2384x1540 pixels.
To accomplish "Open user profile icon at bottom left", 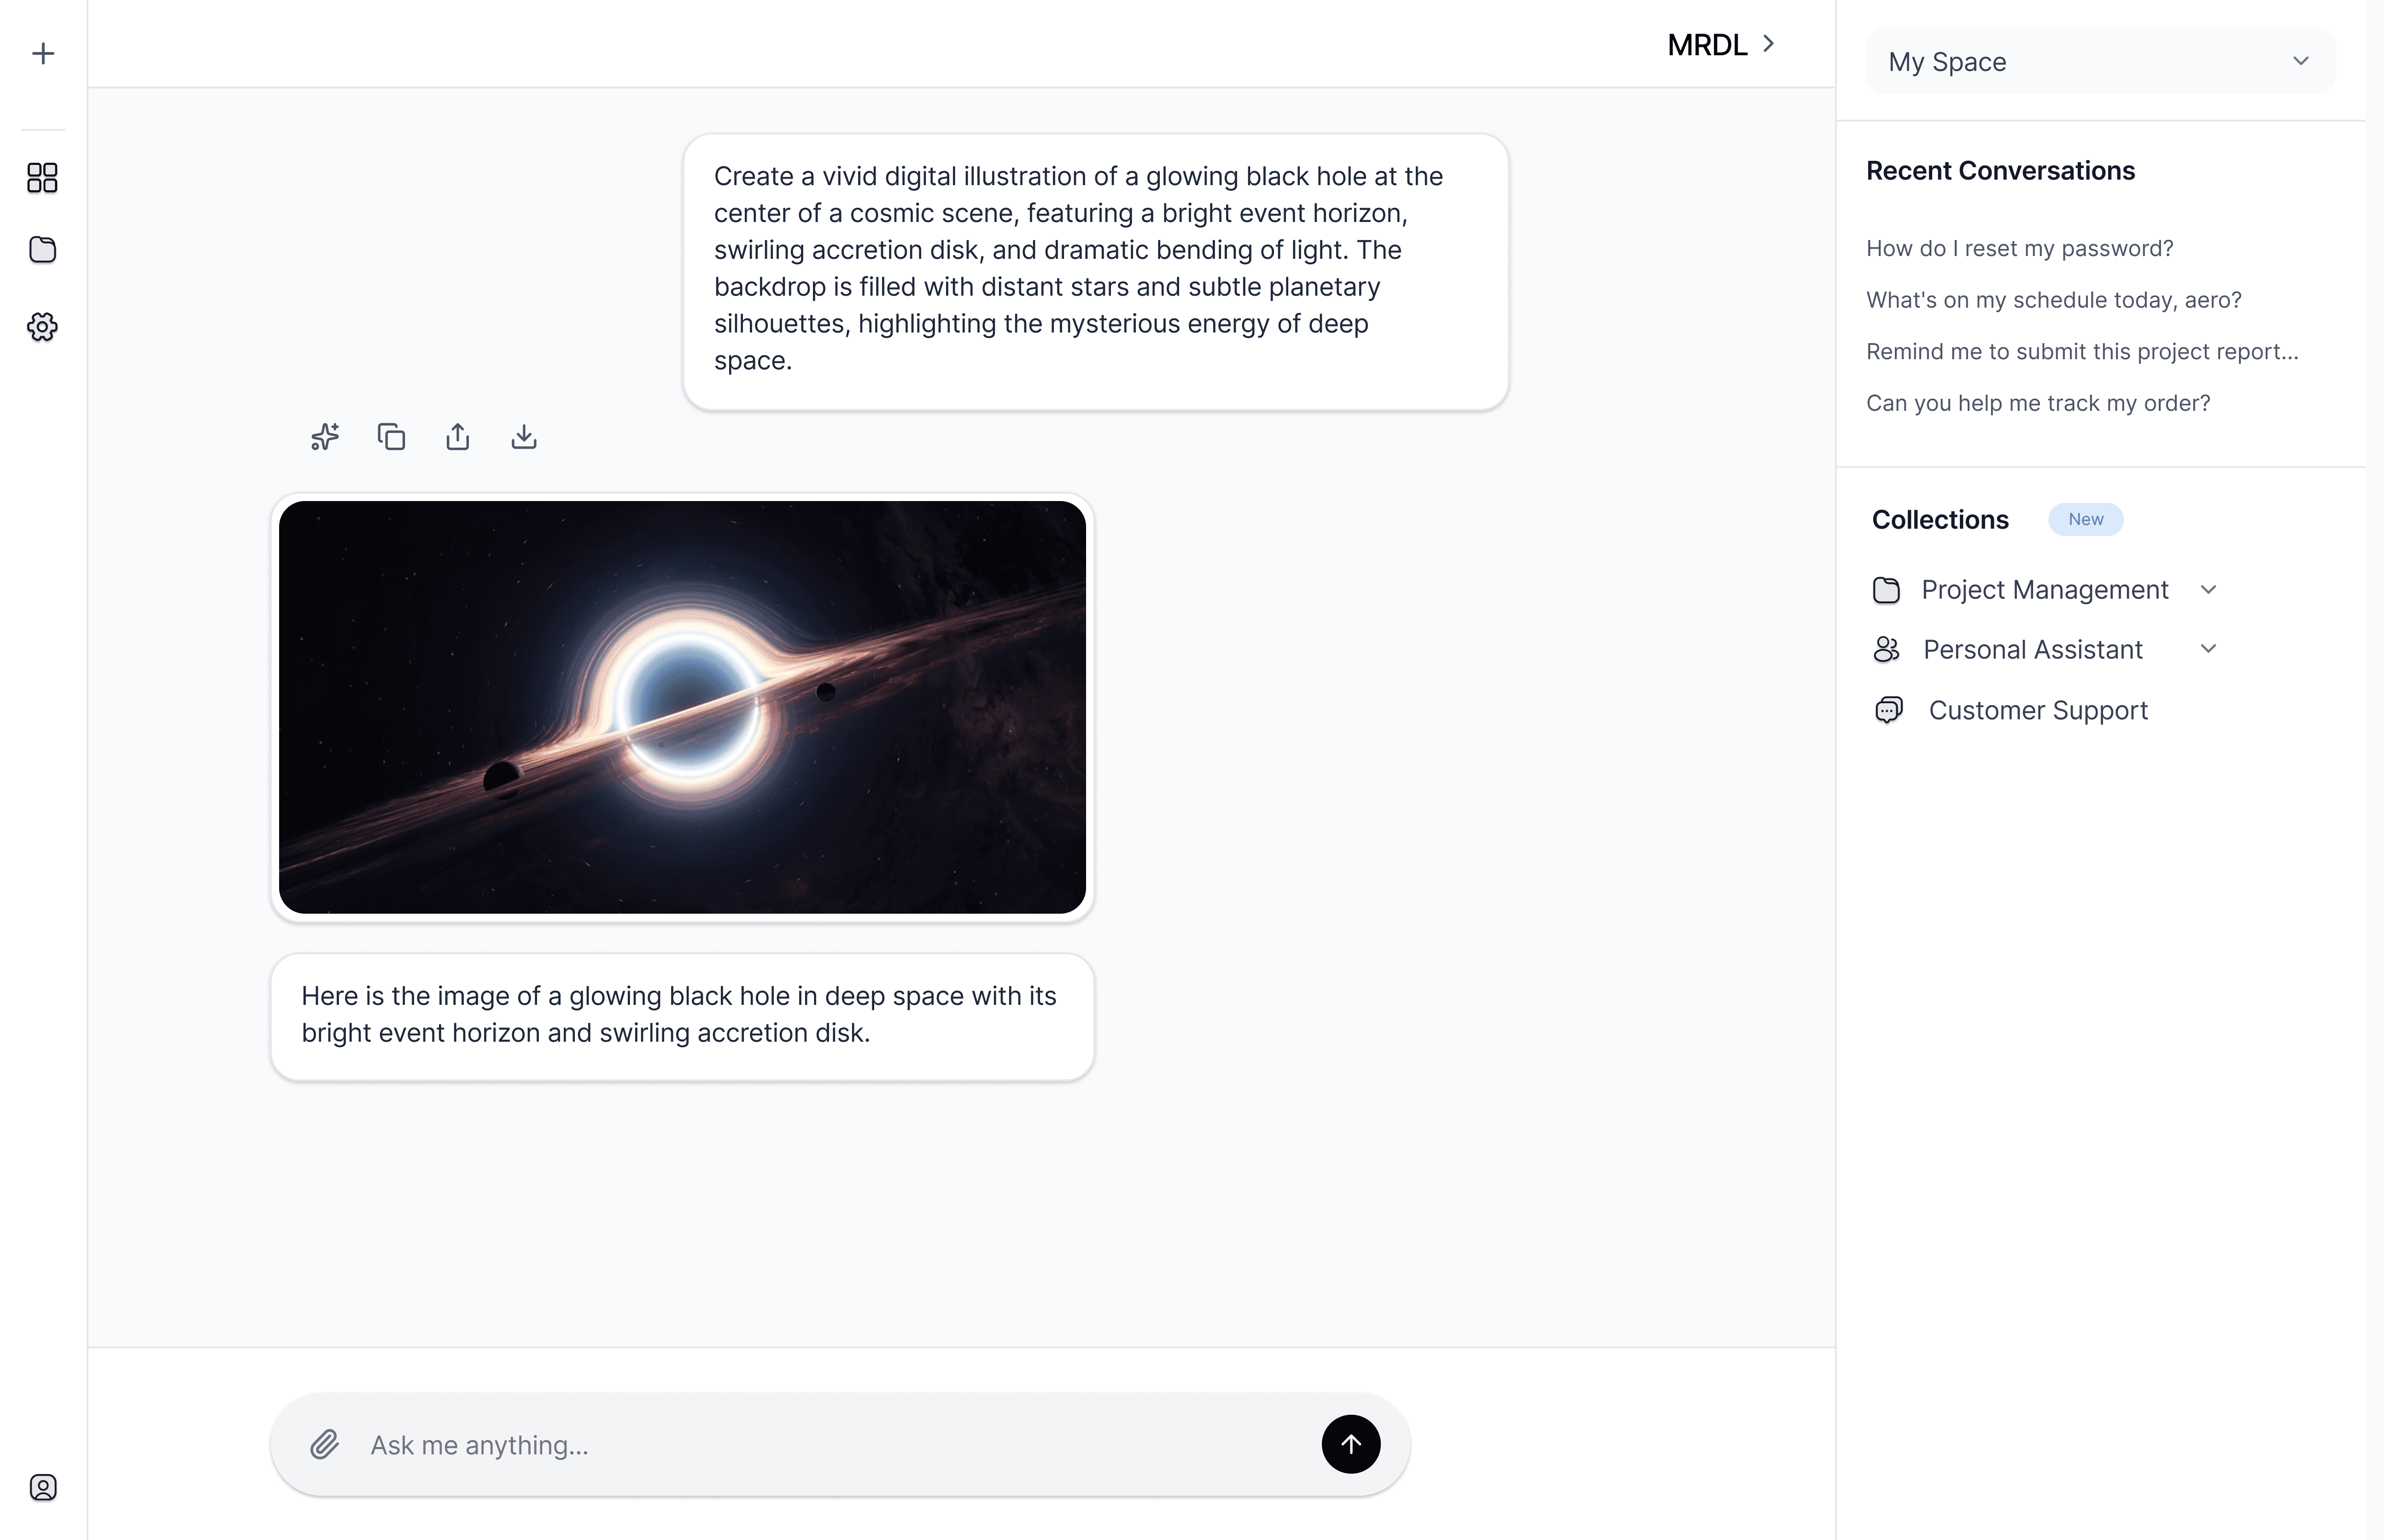I will [43, 1487].
